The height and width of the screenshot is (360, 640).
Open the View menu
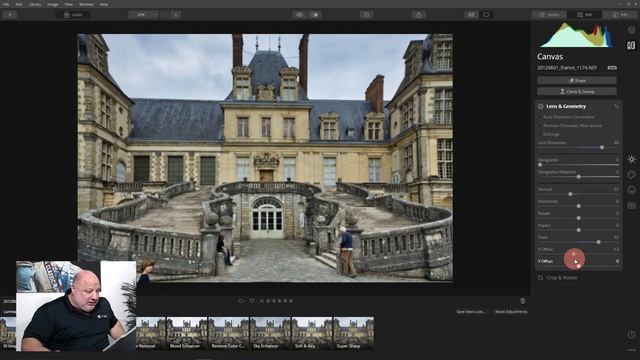[x=69, y=4]
